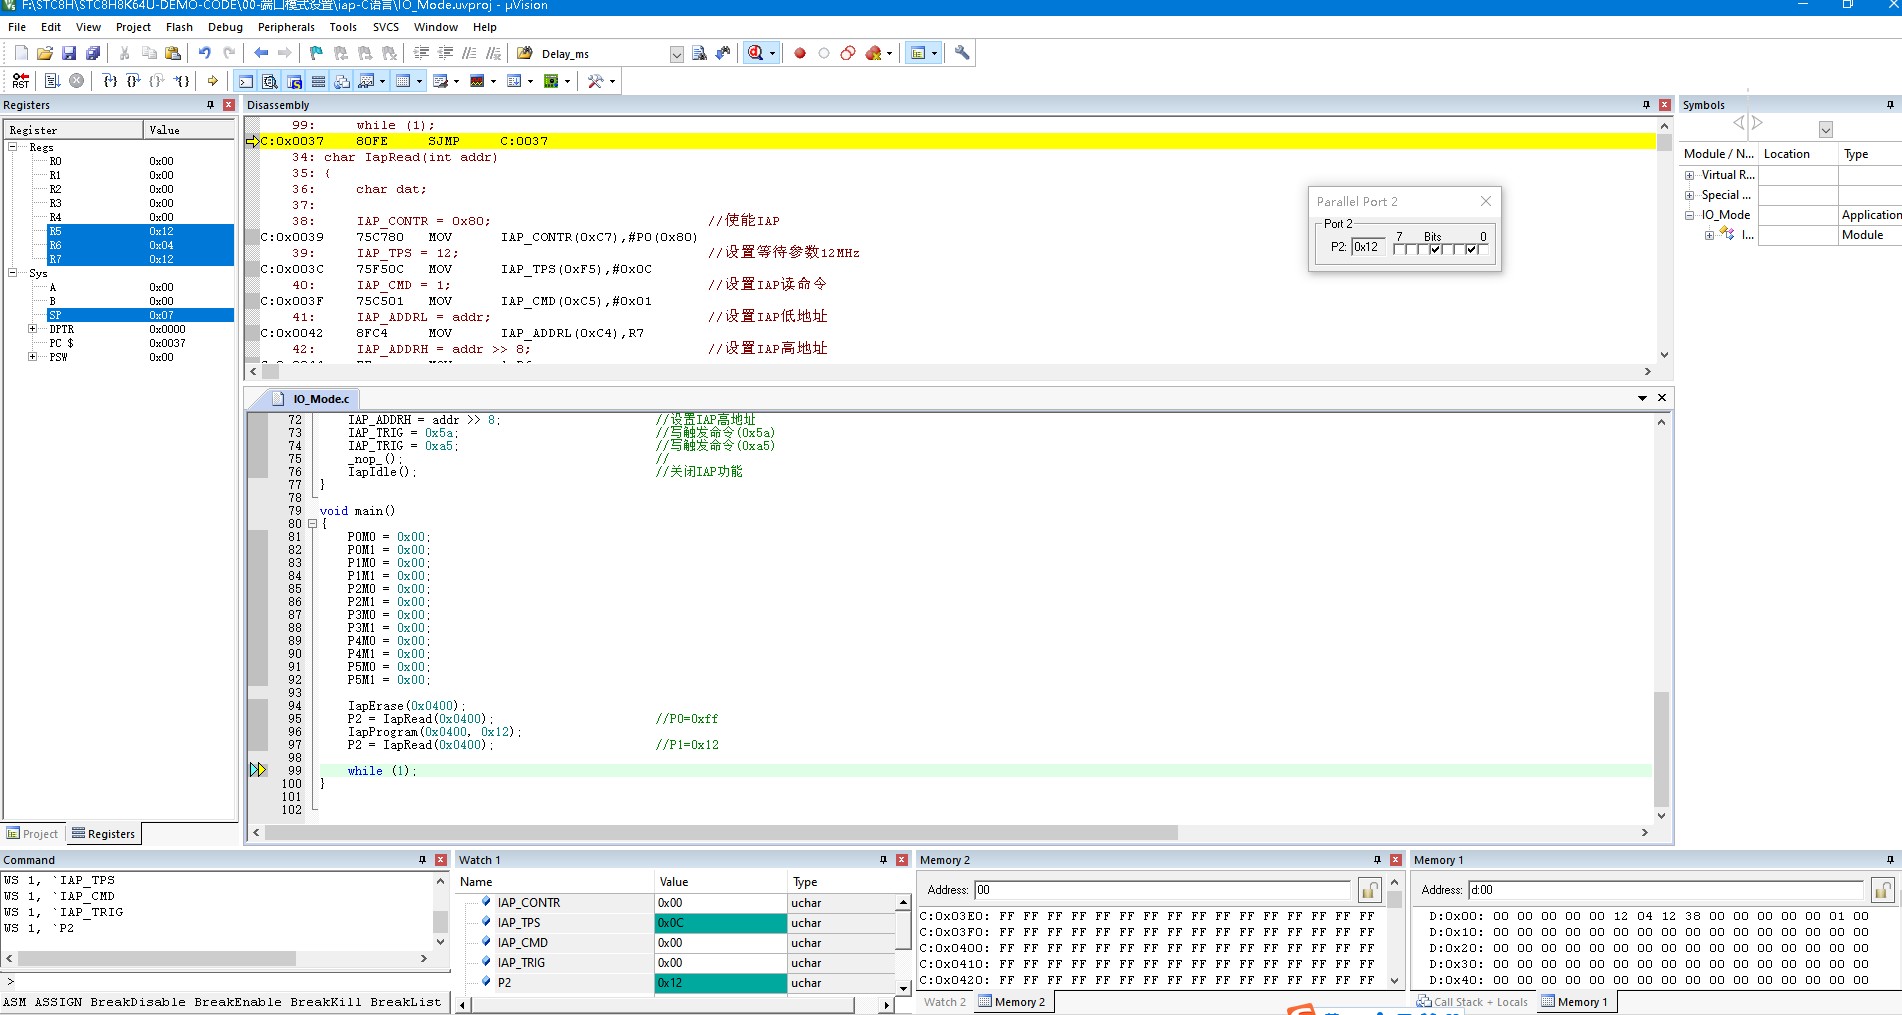This screenshot has width=1902, height=1015.
Task: Collapse IO_Mode node in Symbols panel
Action: (x=1689, y=215)
